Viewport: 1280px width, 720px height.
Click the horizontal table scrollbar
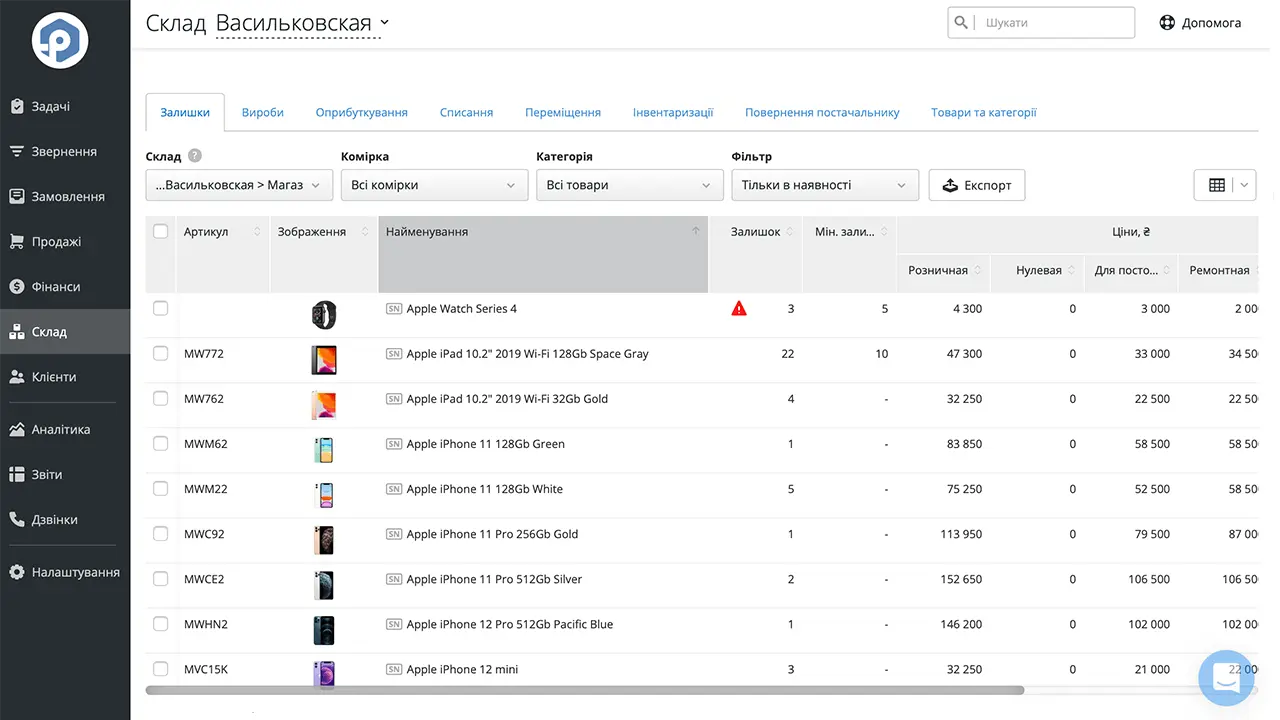(585, 690)
